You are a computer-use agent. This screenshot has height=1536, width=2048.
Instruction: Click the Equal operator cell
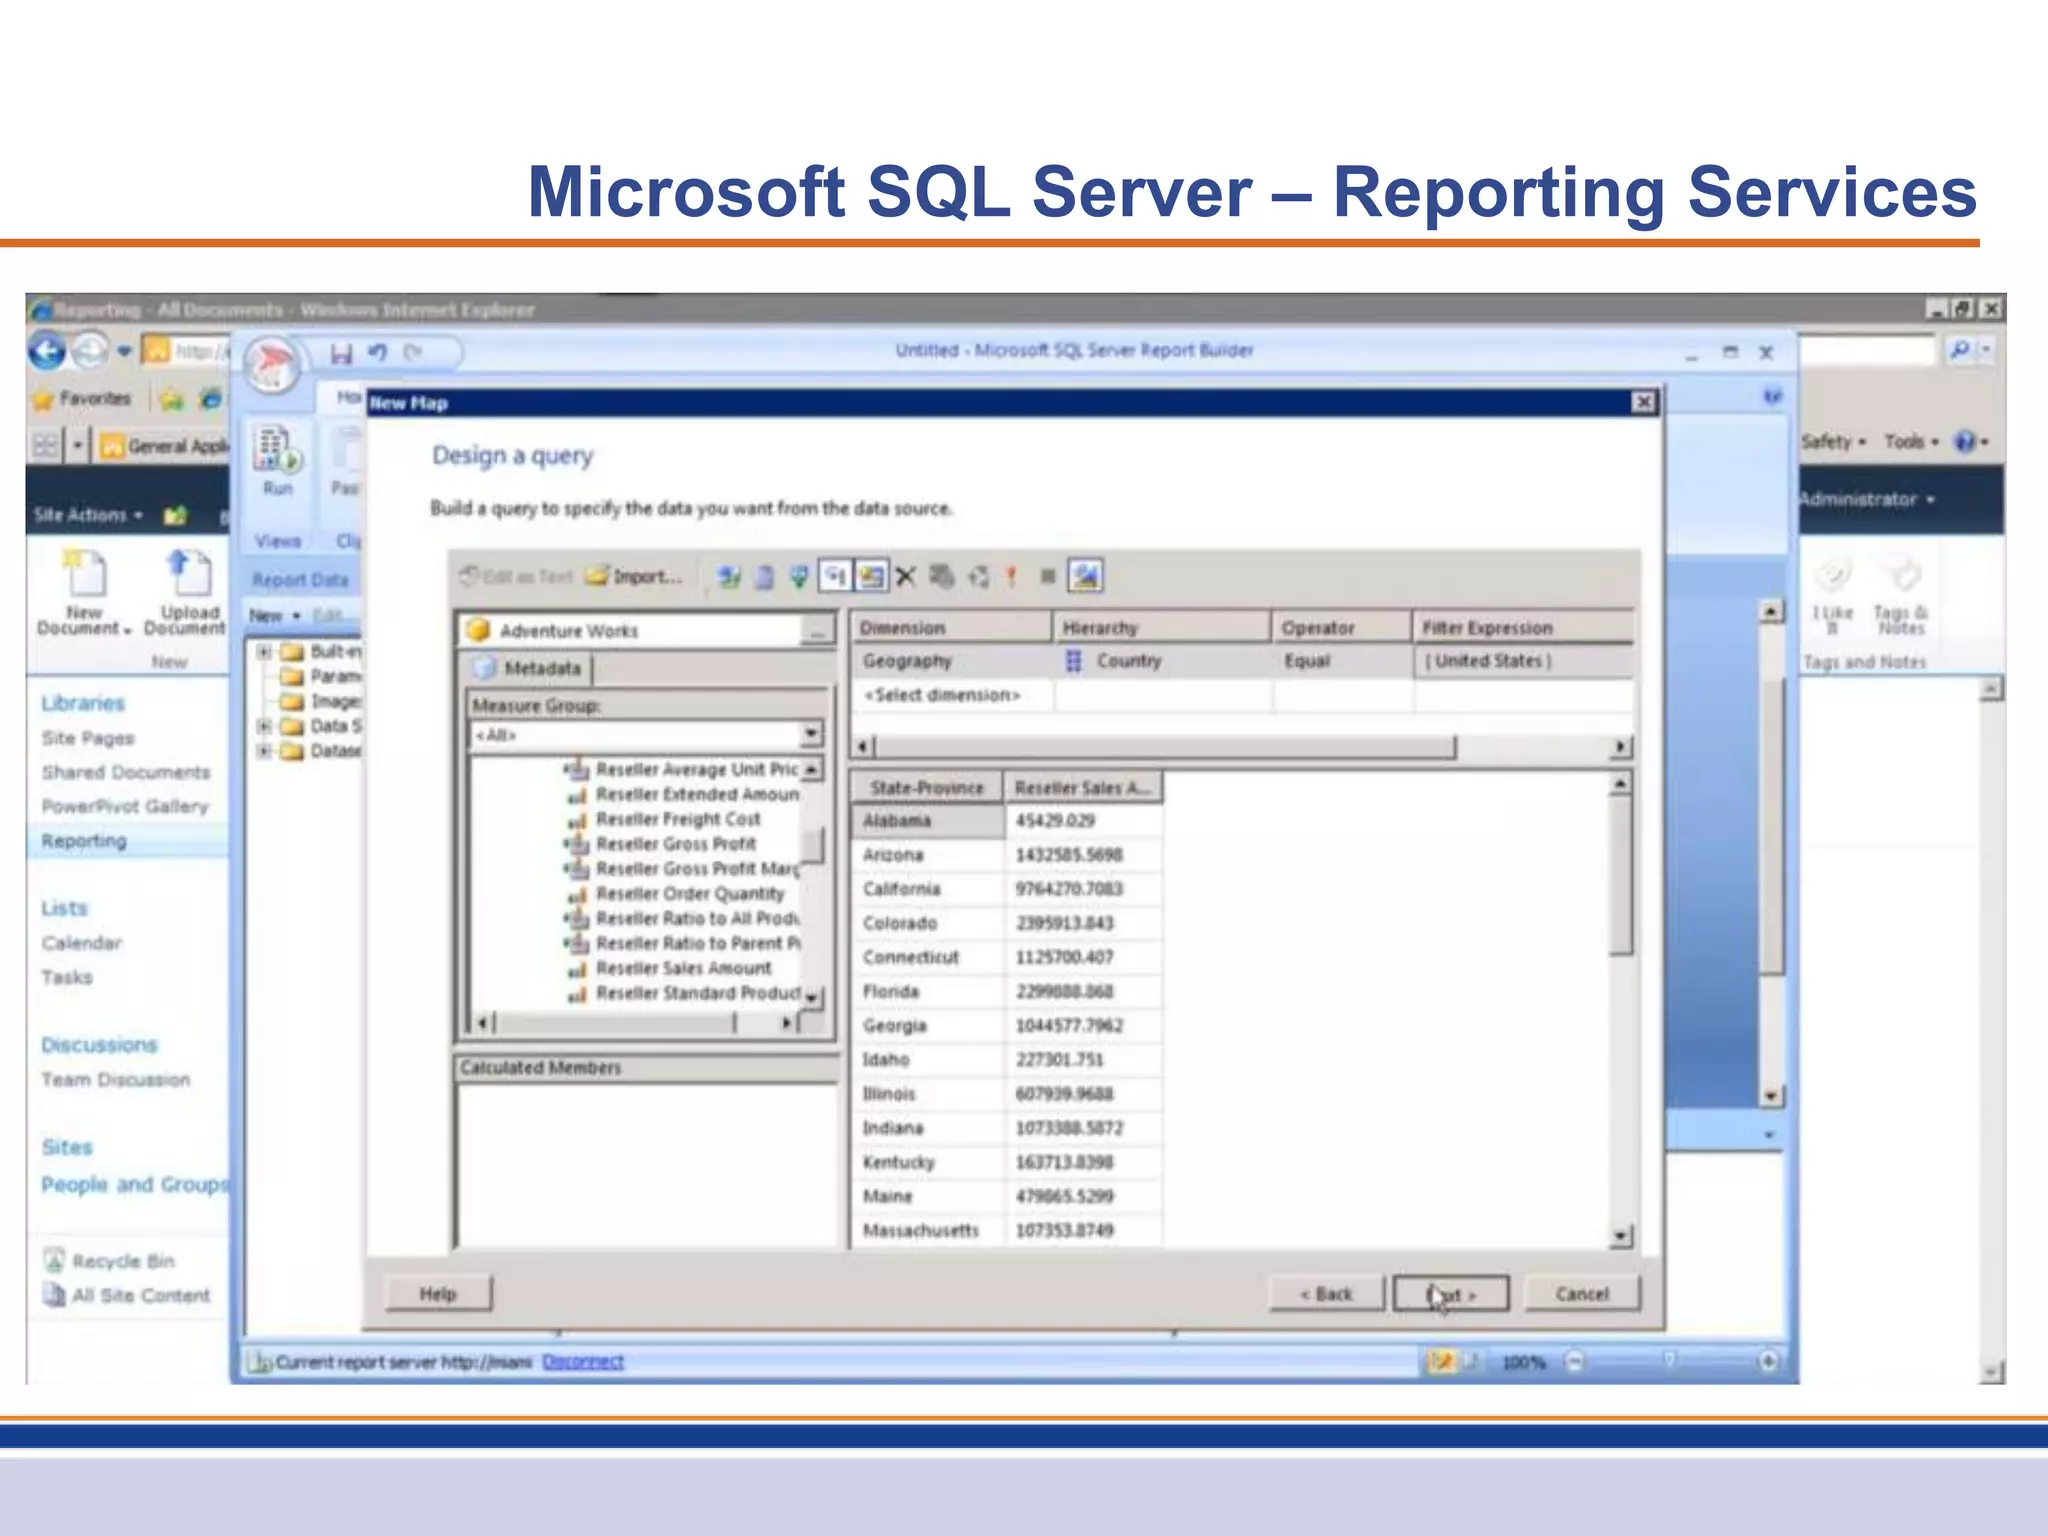click(1343, 661)
